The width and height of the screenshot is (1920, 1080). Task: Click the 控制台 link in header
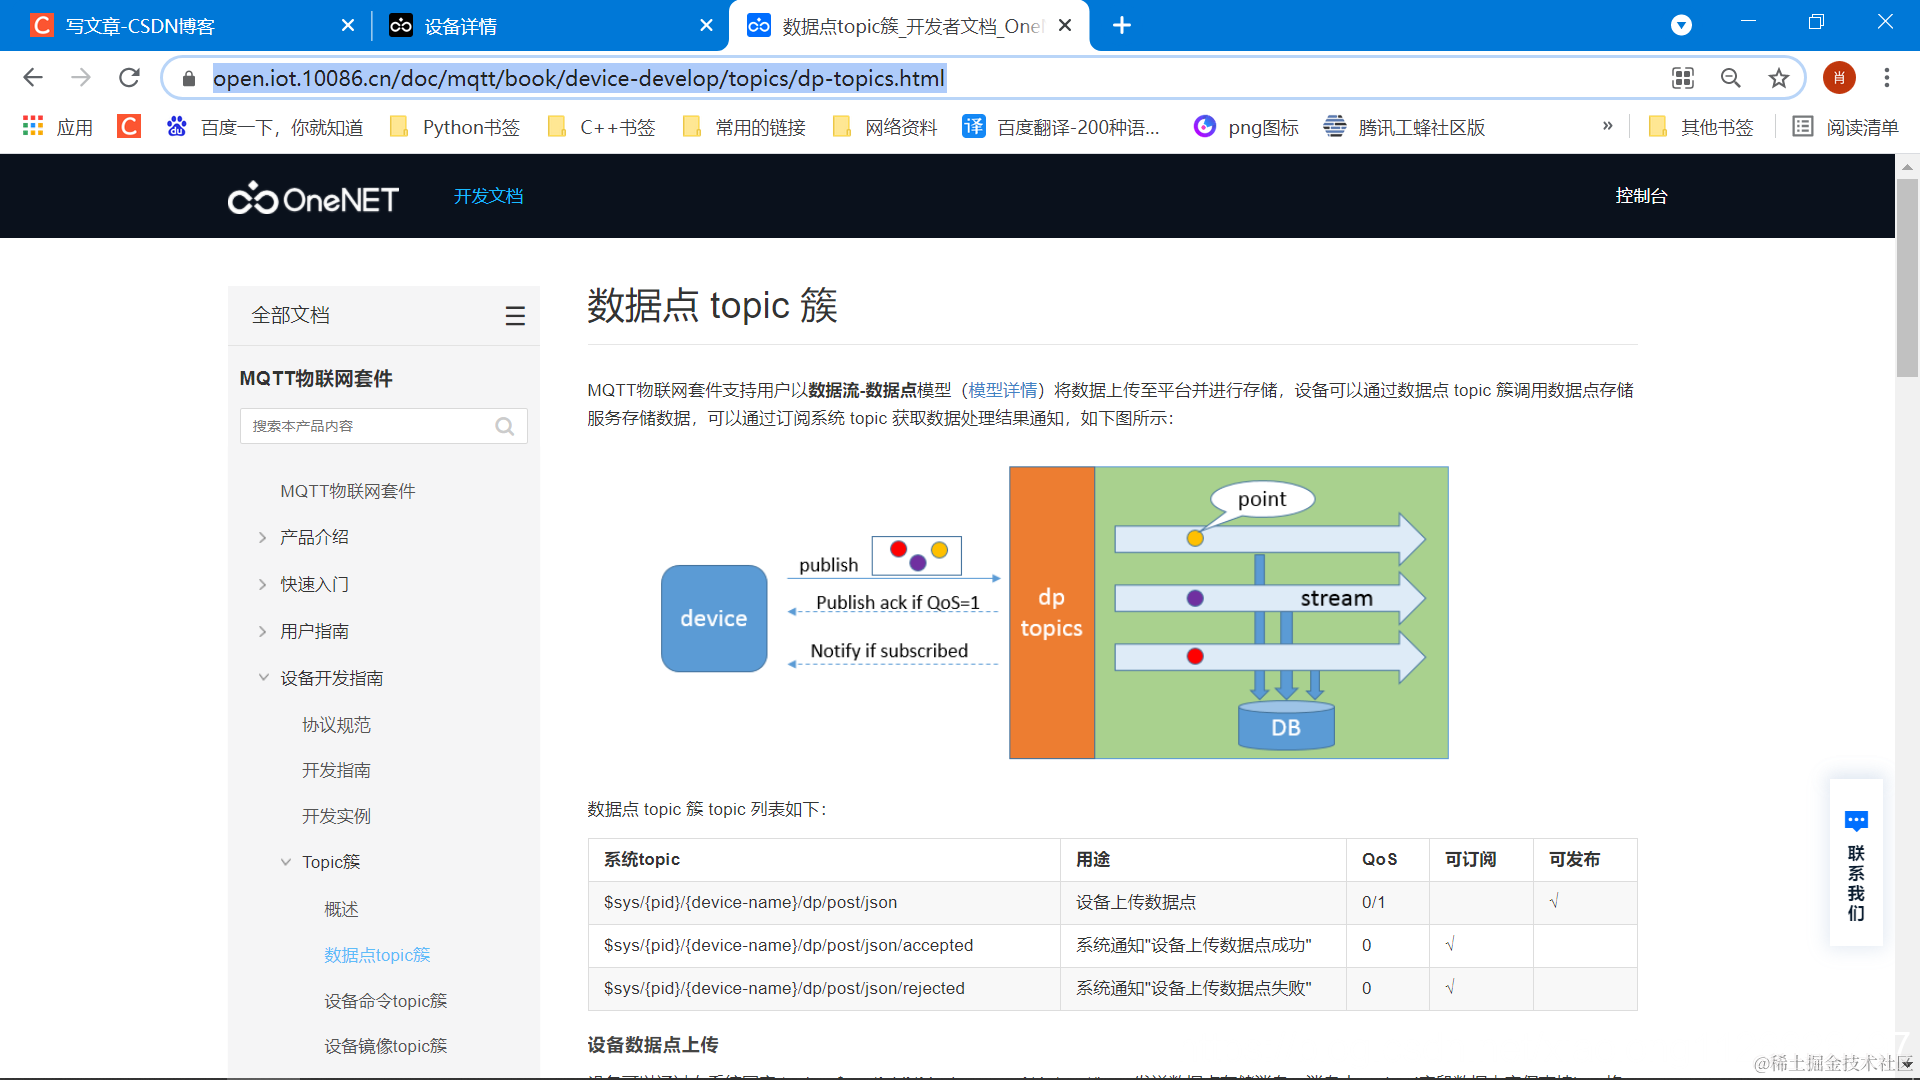point(1641,196)
